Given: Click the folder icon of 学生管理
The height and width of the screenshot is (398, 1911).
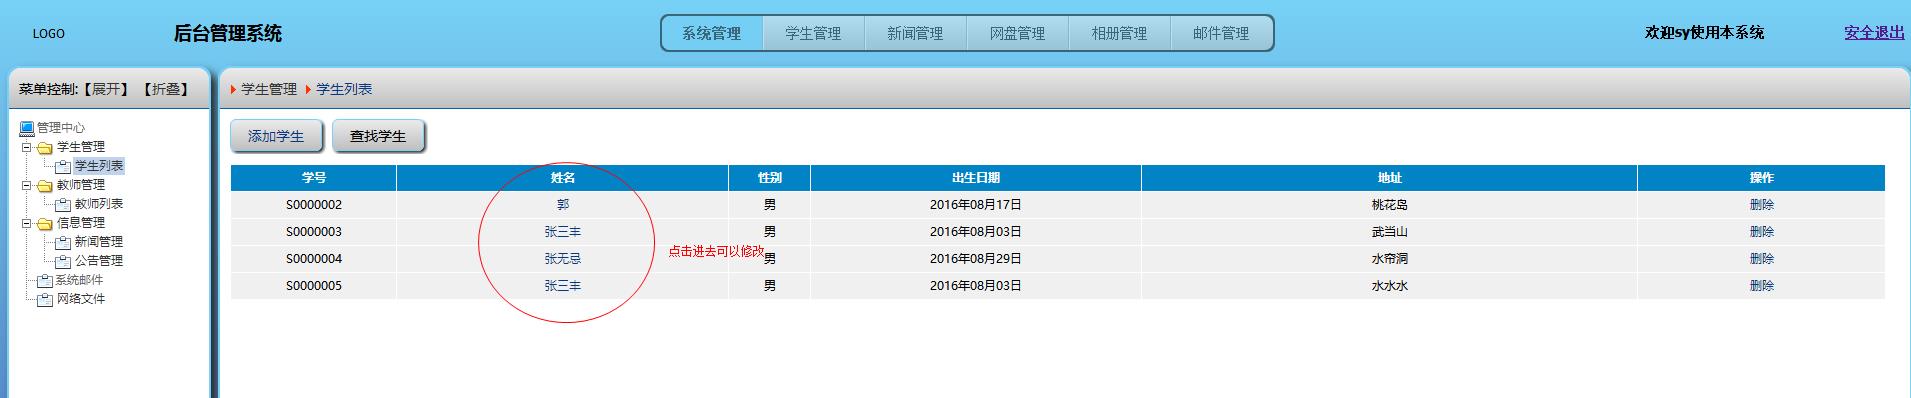Looking at the screenshot, I should click(45, 147).
